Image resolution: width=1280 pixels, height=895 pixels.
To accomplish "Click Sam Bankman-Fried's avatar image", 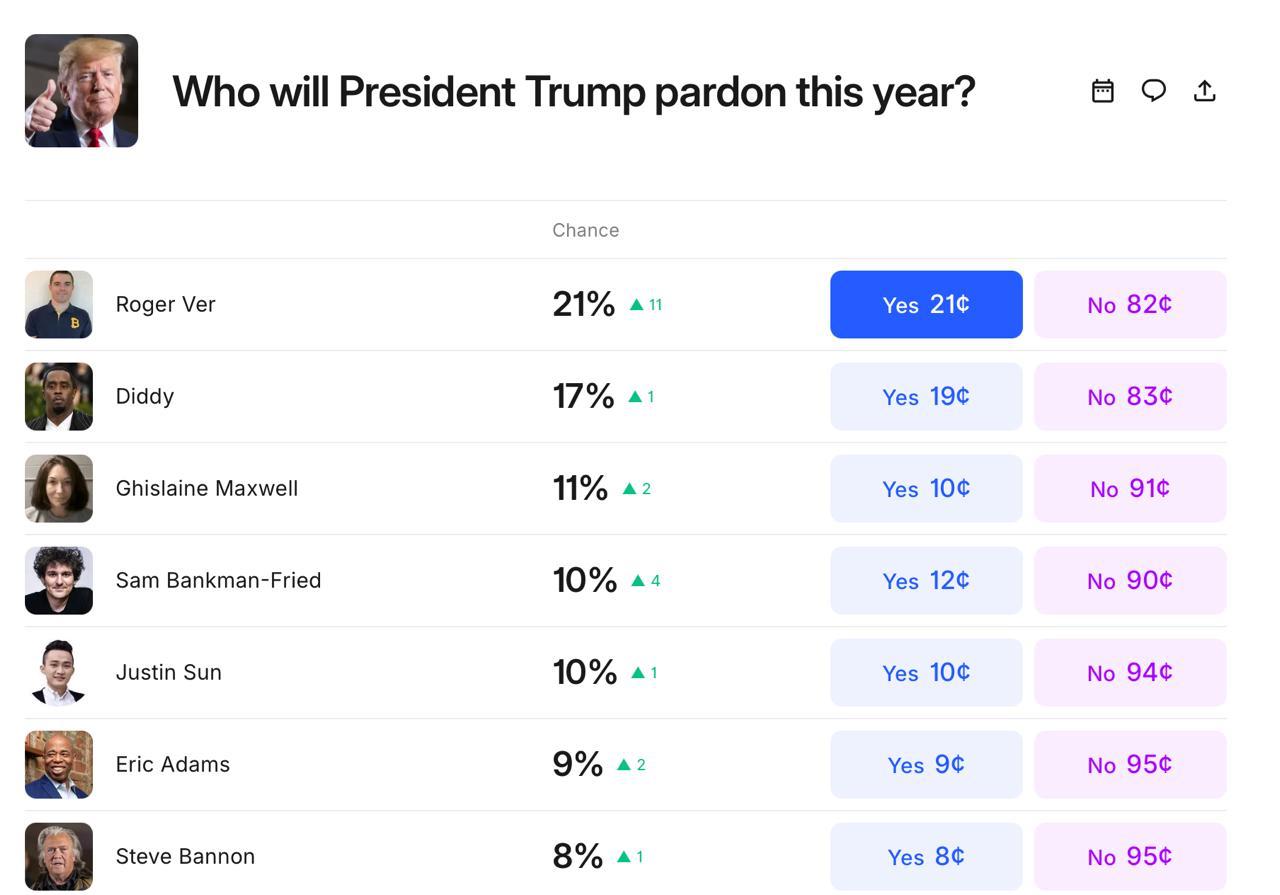I will coord(59,580).
